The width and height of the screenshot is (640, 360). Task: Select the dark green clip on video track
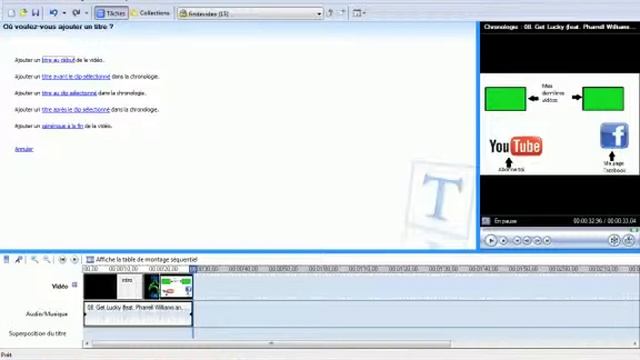152,287
